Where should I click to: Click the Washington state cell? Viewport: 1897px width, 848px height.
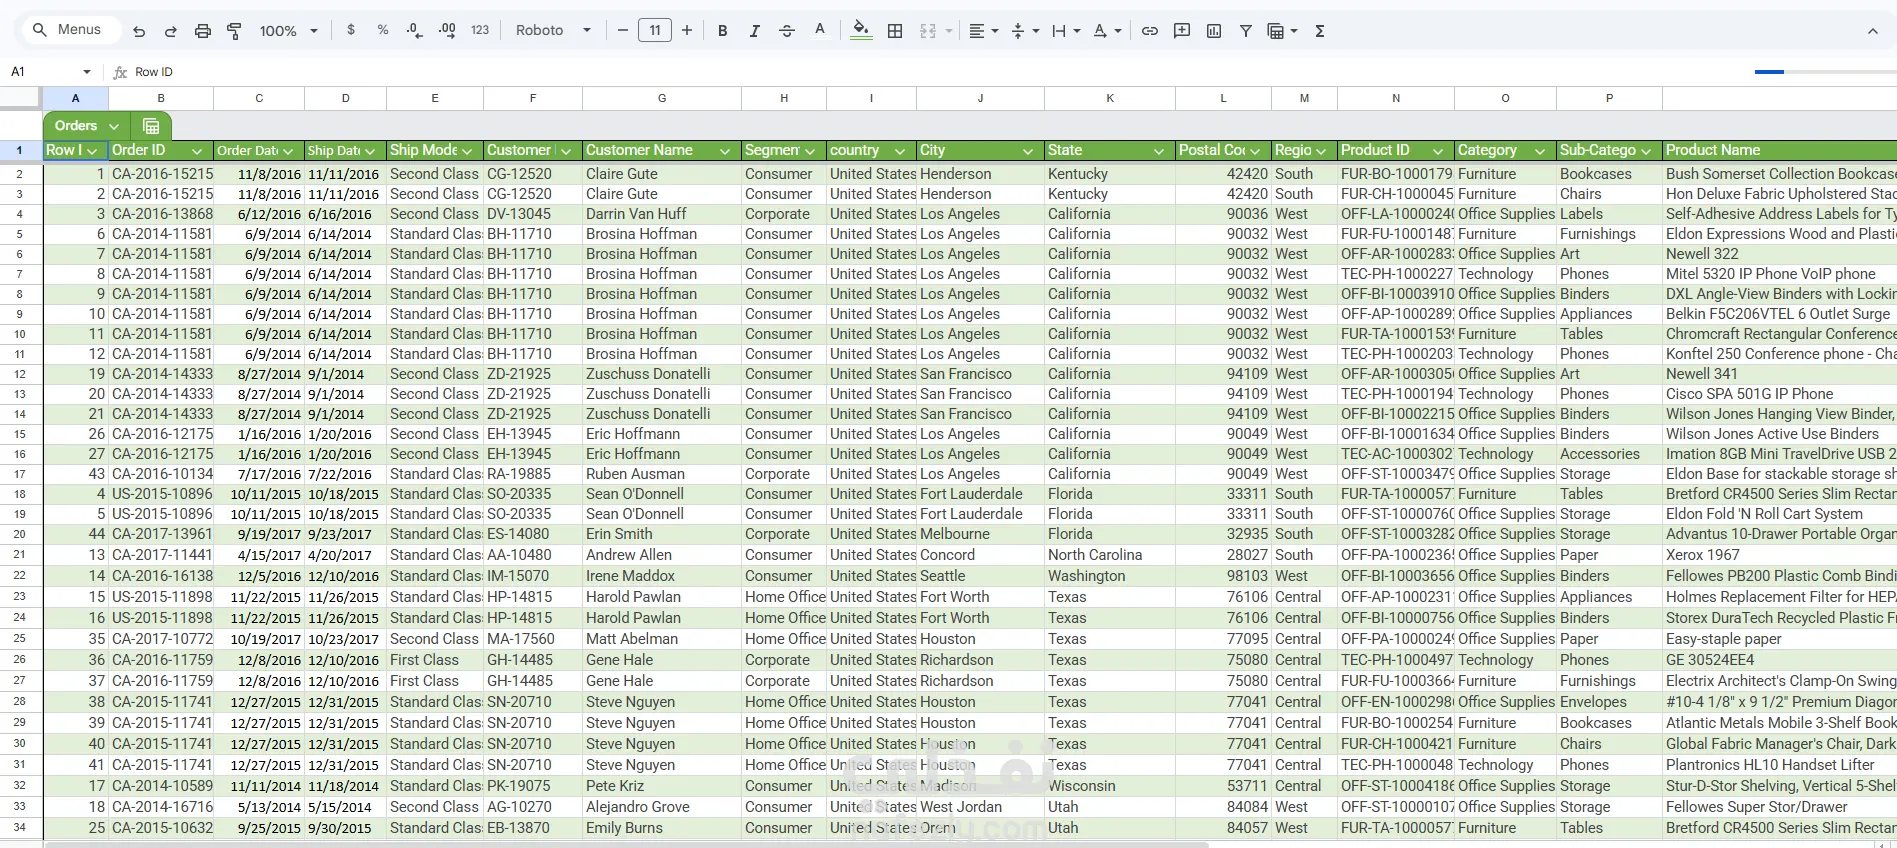click(1110, 576)
